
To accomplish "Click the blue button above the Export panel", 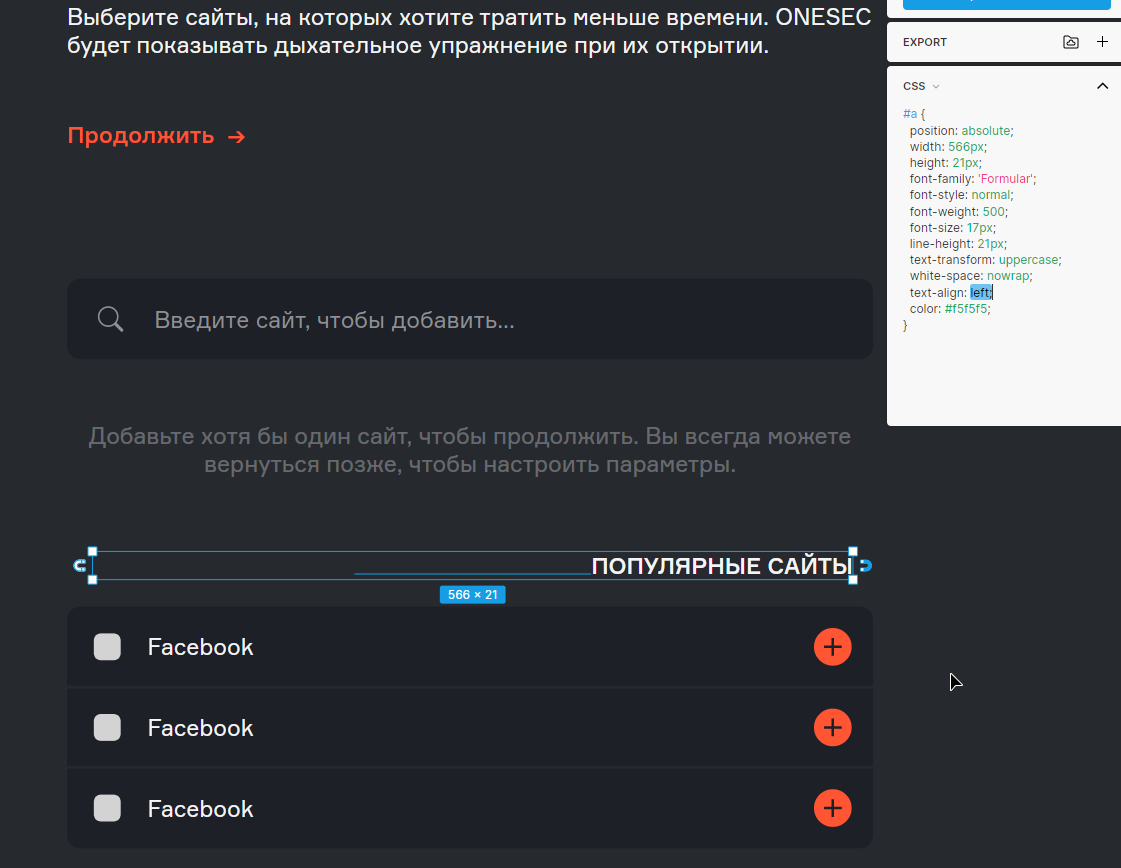I will coord(1006,4).
